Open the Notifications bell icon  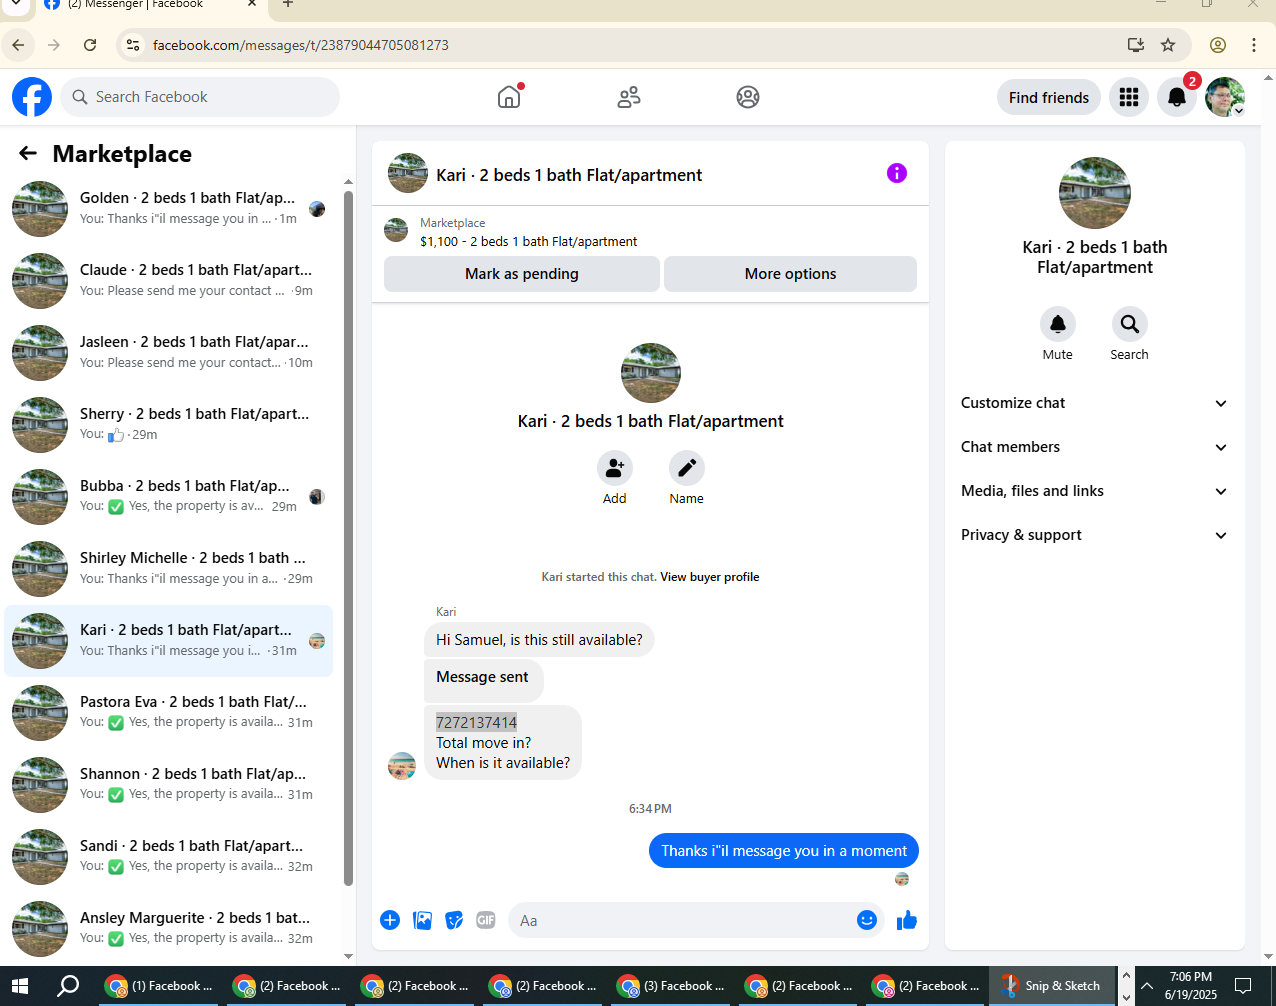pos(1177,97)
